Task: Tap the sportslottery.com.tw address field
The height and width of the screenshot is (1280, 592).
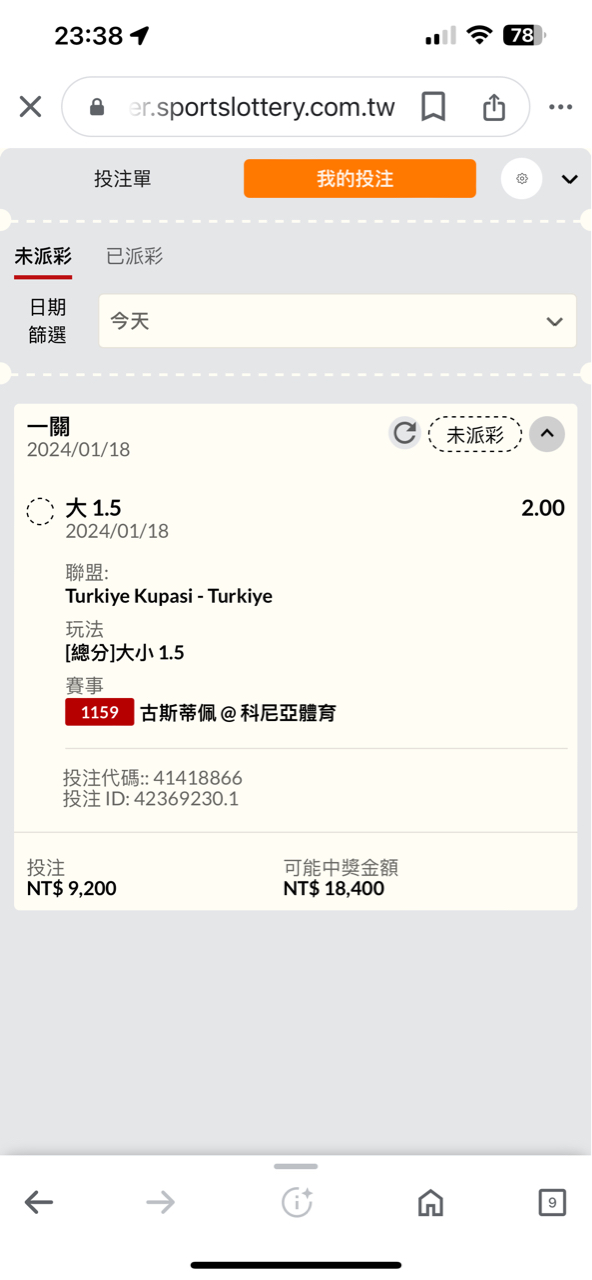Action: [261, 107]
